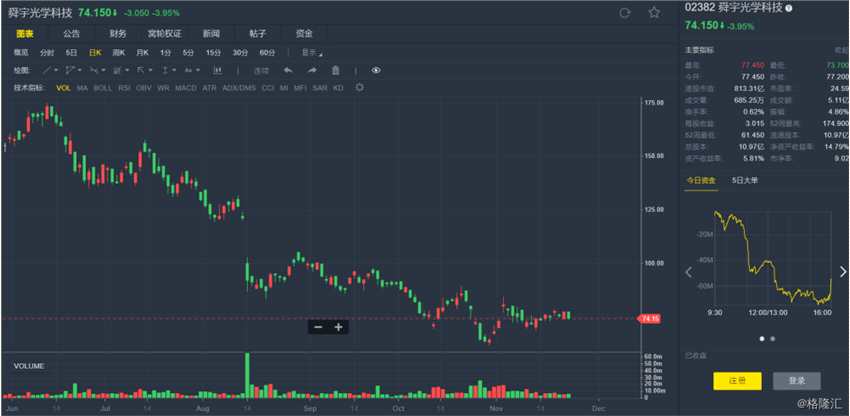The width and height of the screenshot is (850, 416).
Task: Toggle the MI indicator
Action: (x=284, y=87)
